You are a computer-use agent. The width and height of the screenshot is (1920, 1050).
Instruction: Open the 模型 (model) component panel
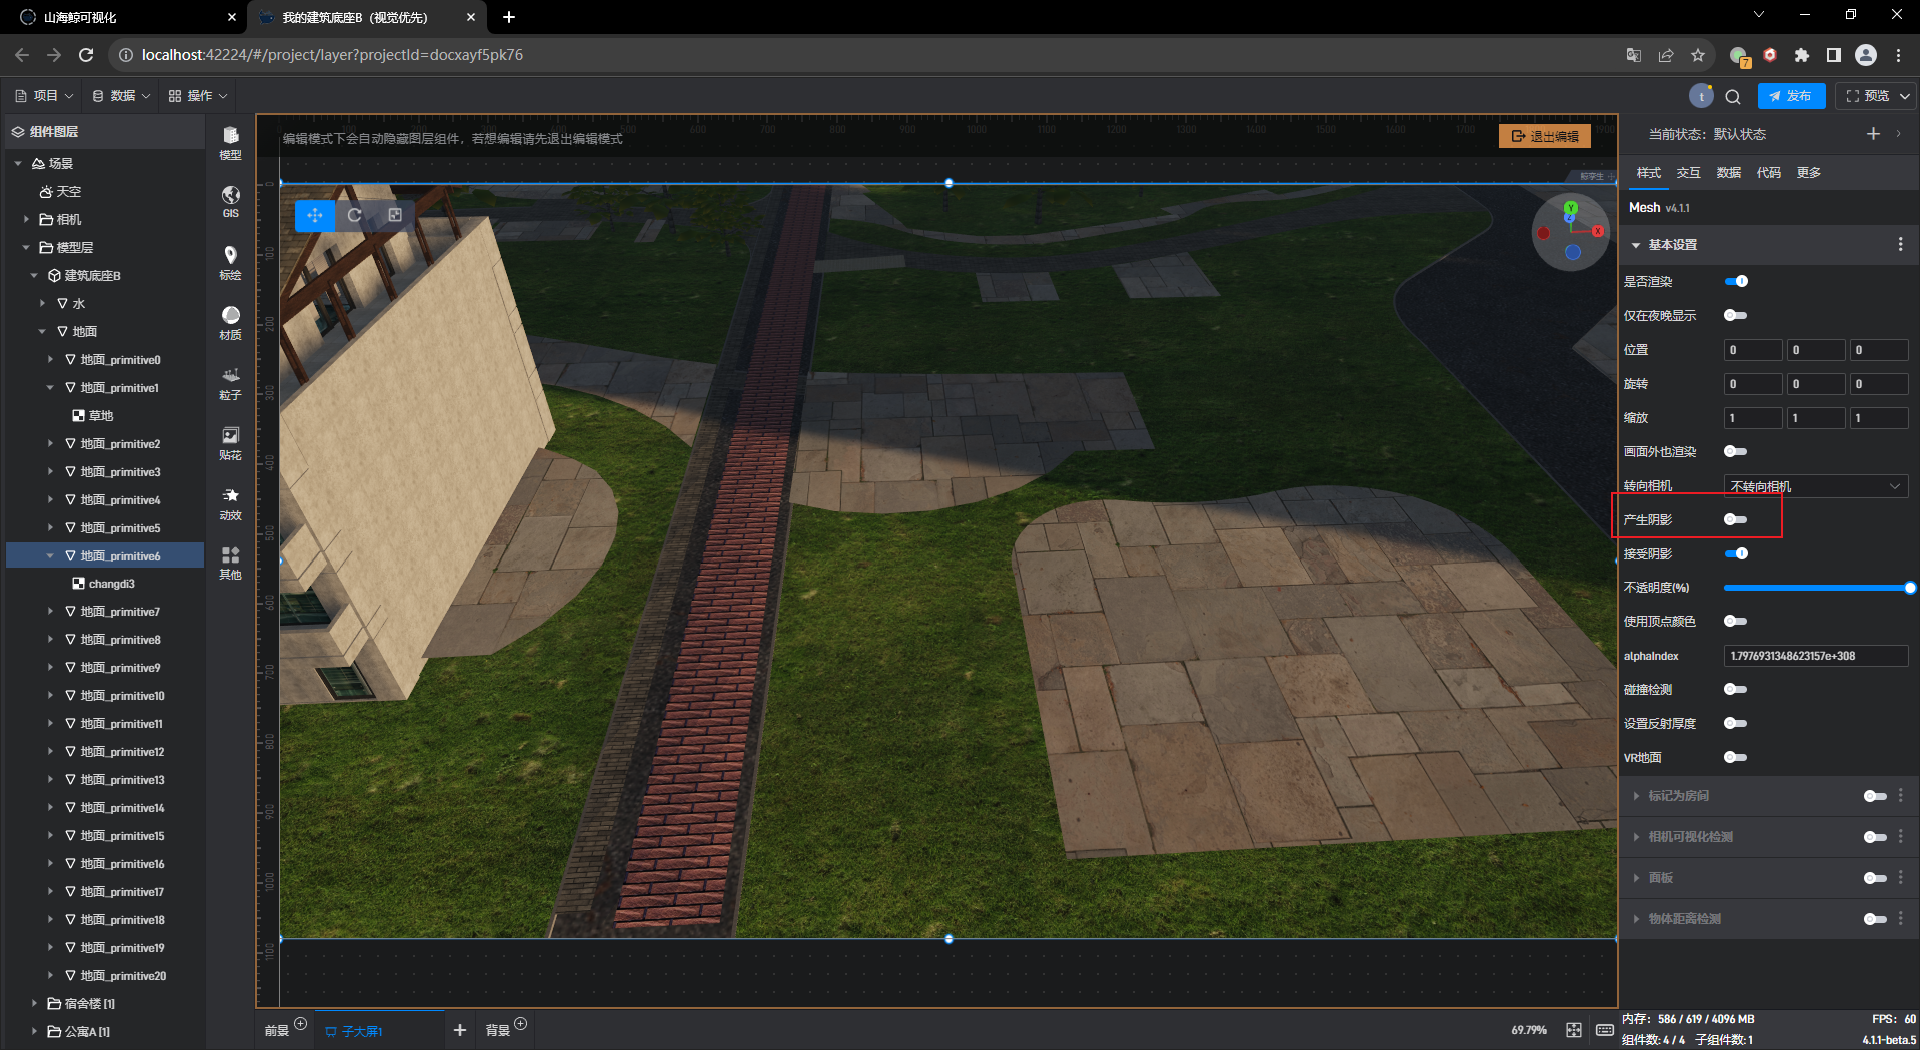pyautogui.click(x=230, y=142)
